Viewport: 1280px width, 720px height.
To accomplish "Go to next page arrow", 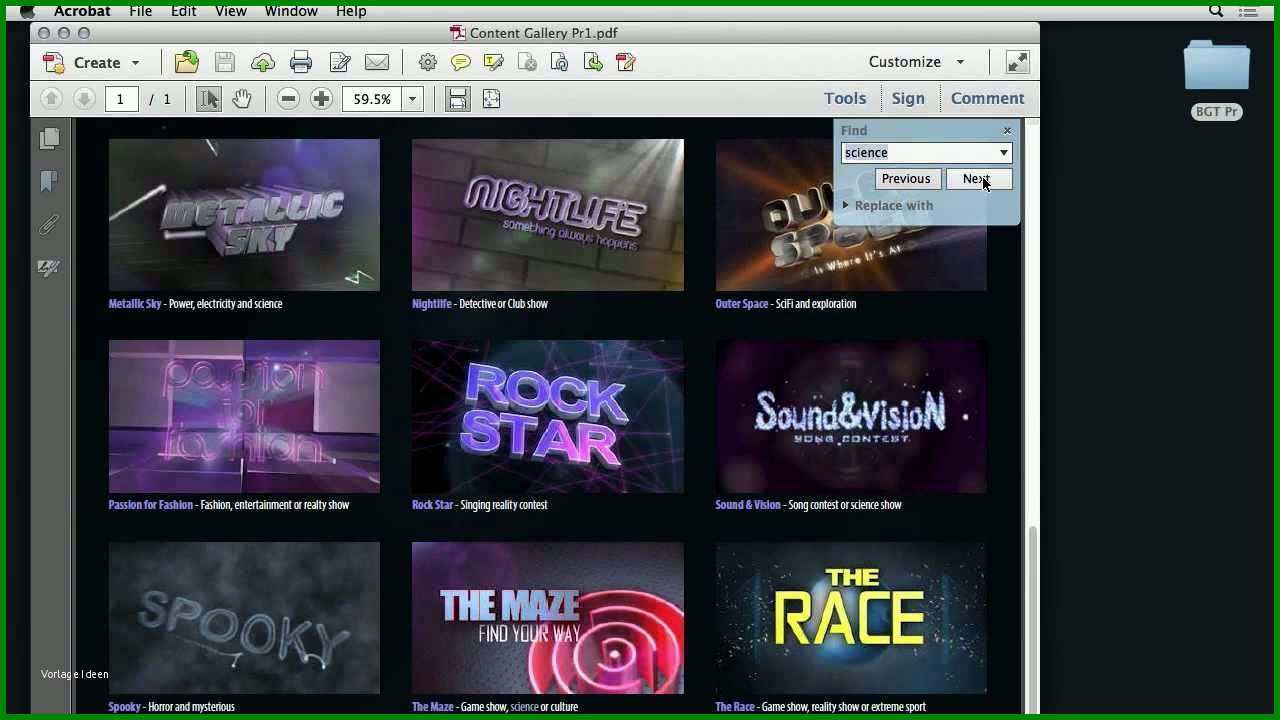I will (84, 99).
